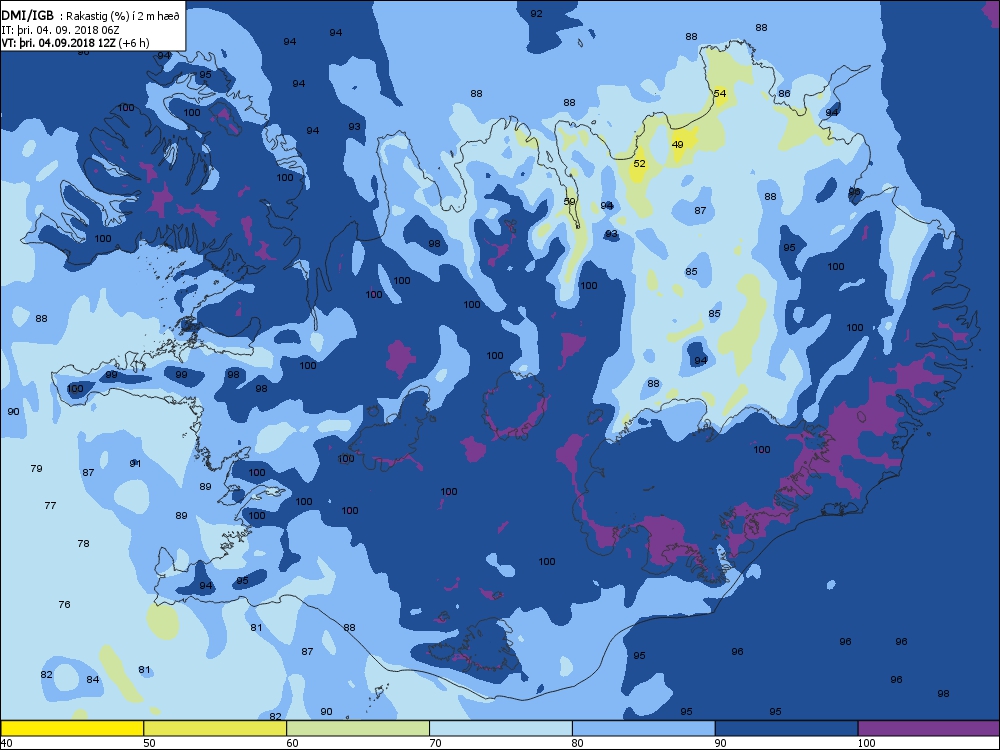Click the 'DMI/IGB : Rakastig (%) í 2 m hæð' title
The width and height of the screenshot is (1000, 750).
tap(91, 16)
